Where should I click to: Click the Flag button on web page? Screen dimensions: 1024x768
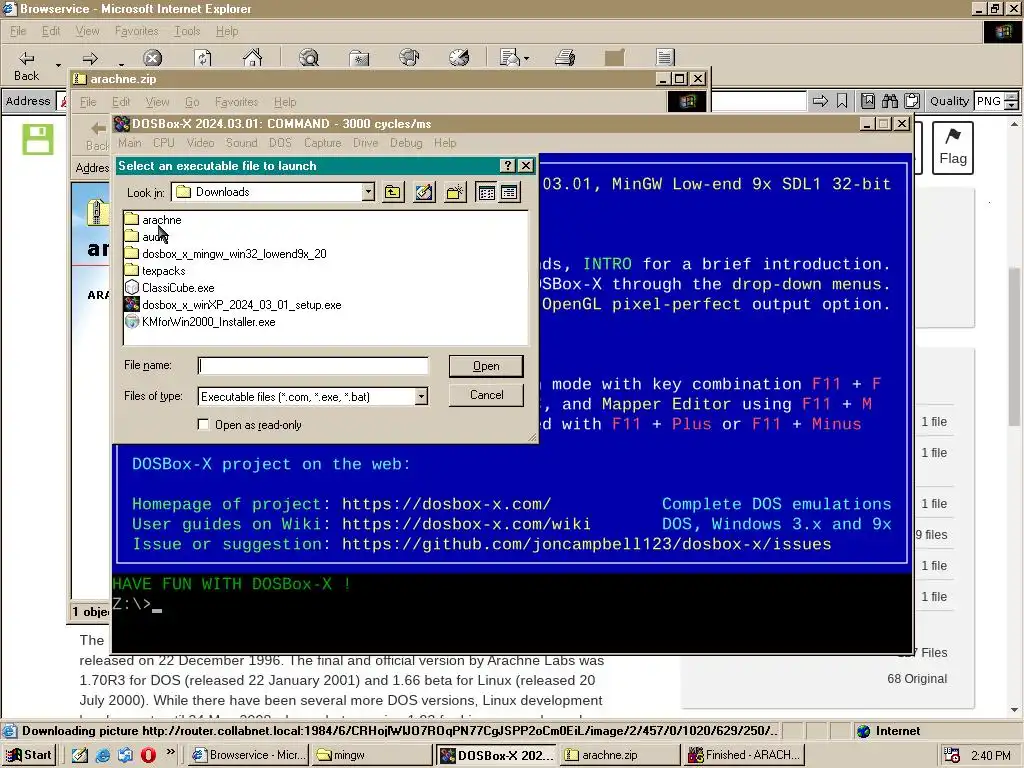[x=953, y=148]
